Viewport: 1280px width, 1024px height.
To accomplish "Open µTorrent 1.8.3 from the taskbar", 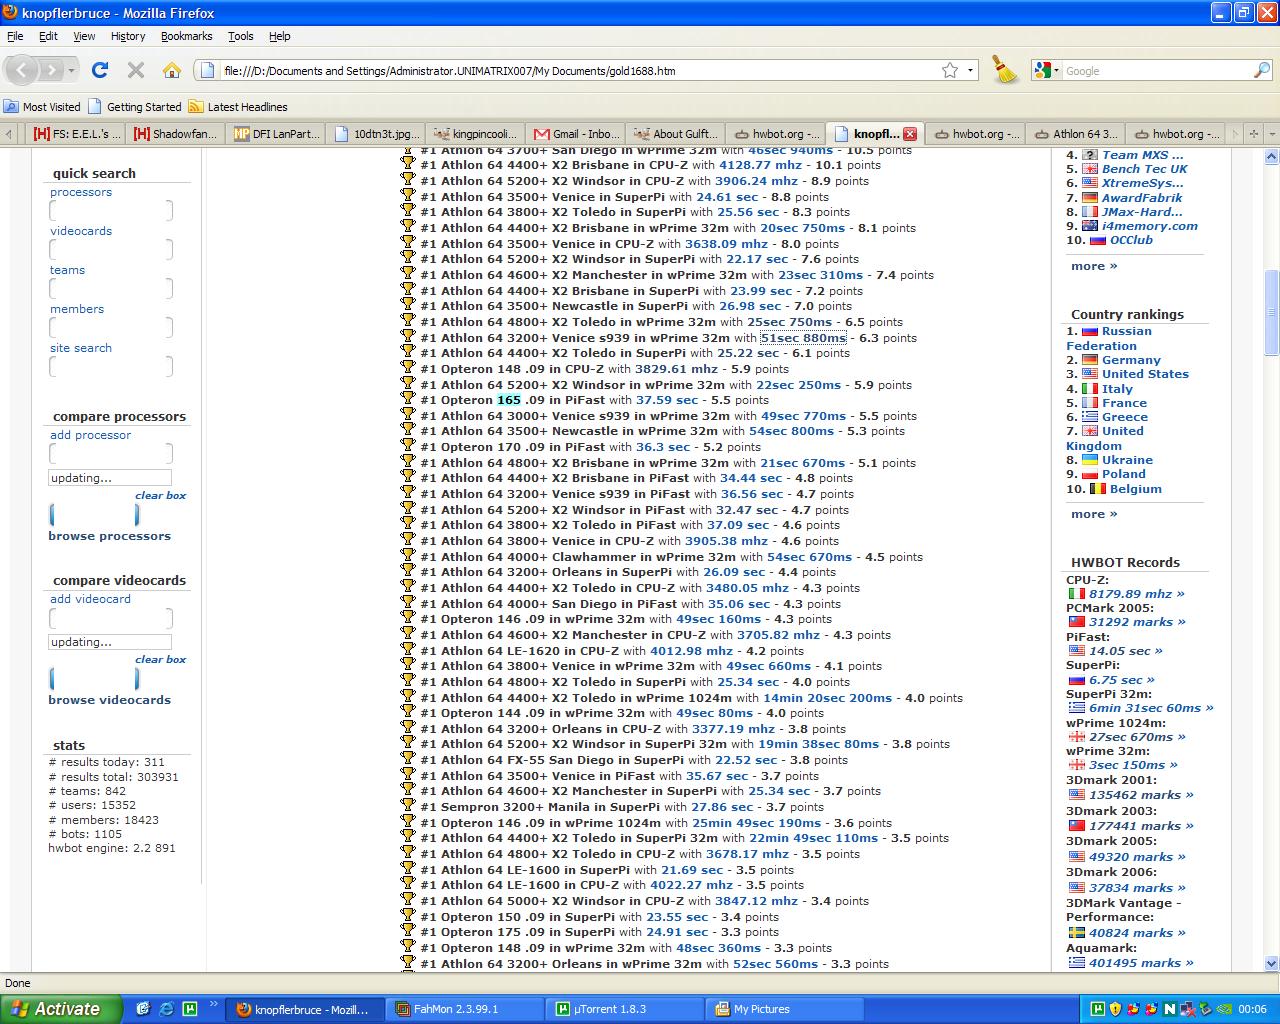I will click(x=625, y=1009).
